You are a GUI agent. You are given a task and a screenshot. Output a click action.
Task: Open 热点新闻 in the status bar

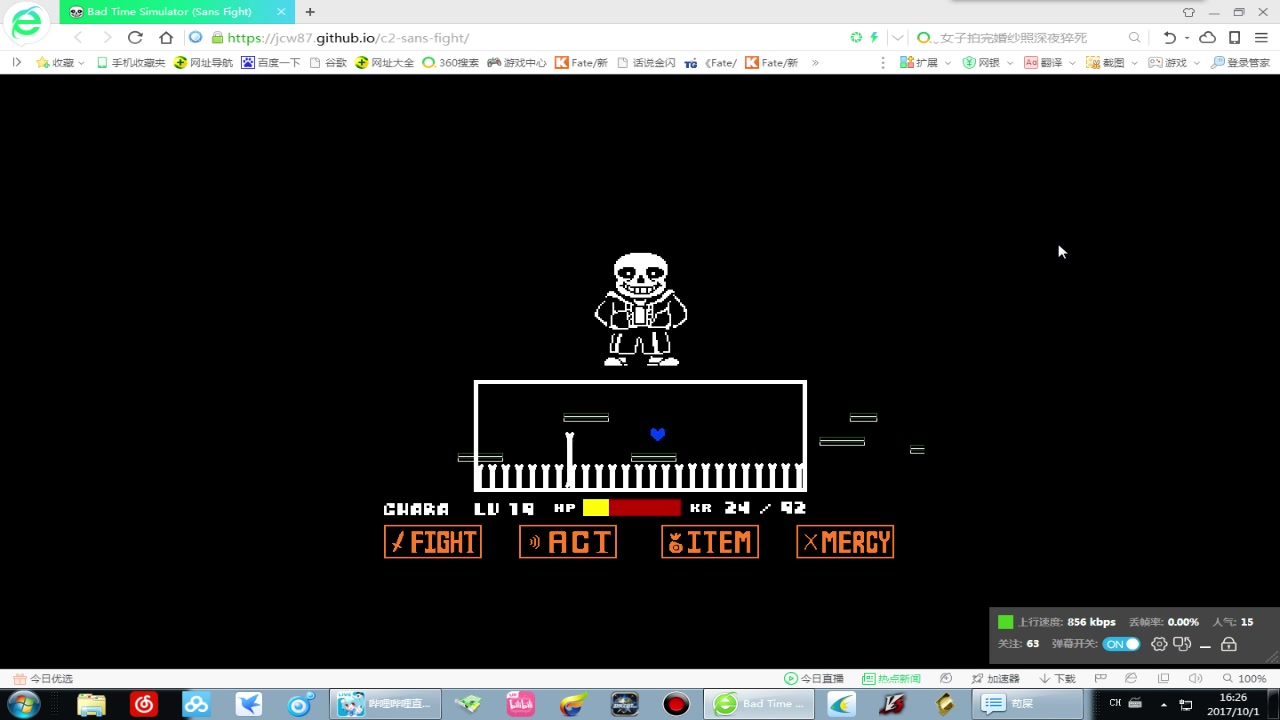[x=891, y=678]
